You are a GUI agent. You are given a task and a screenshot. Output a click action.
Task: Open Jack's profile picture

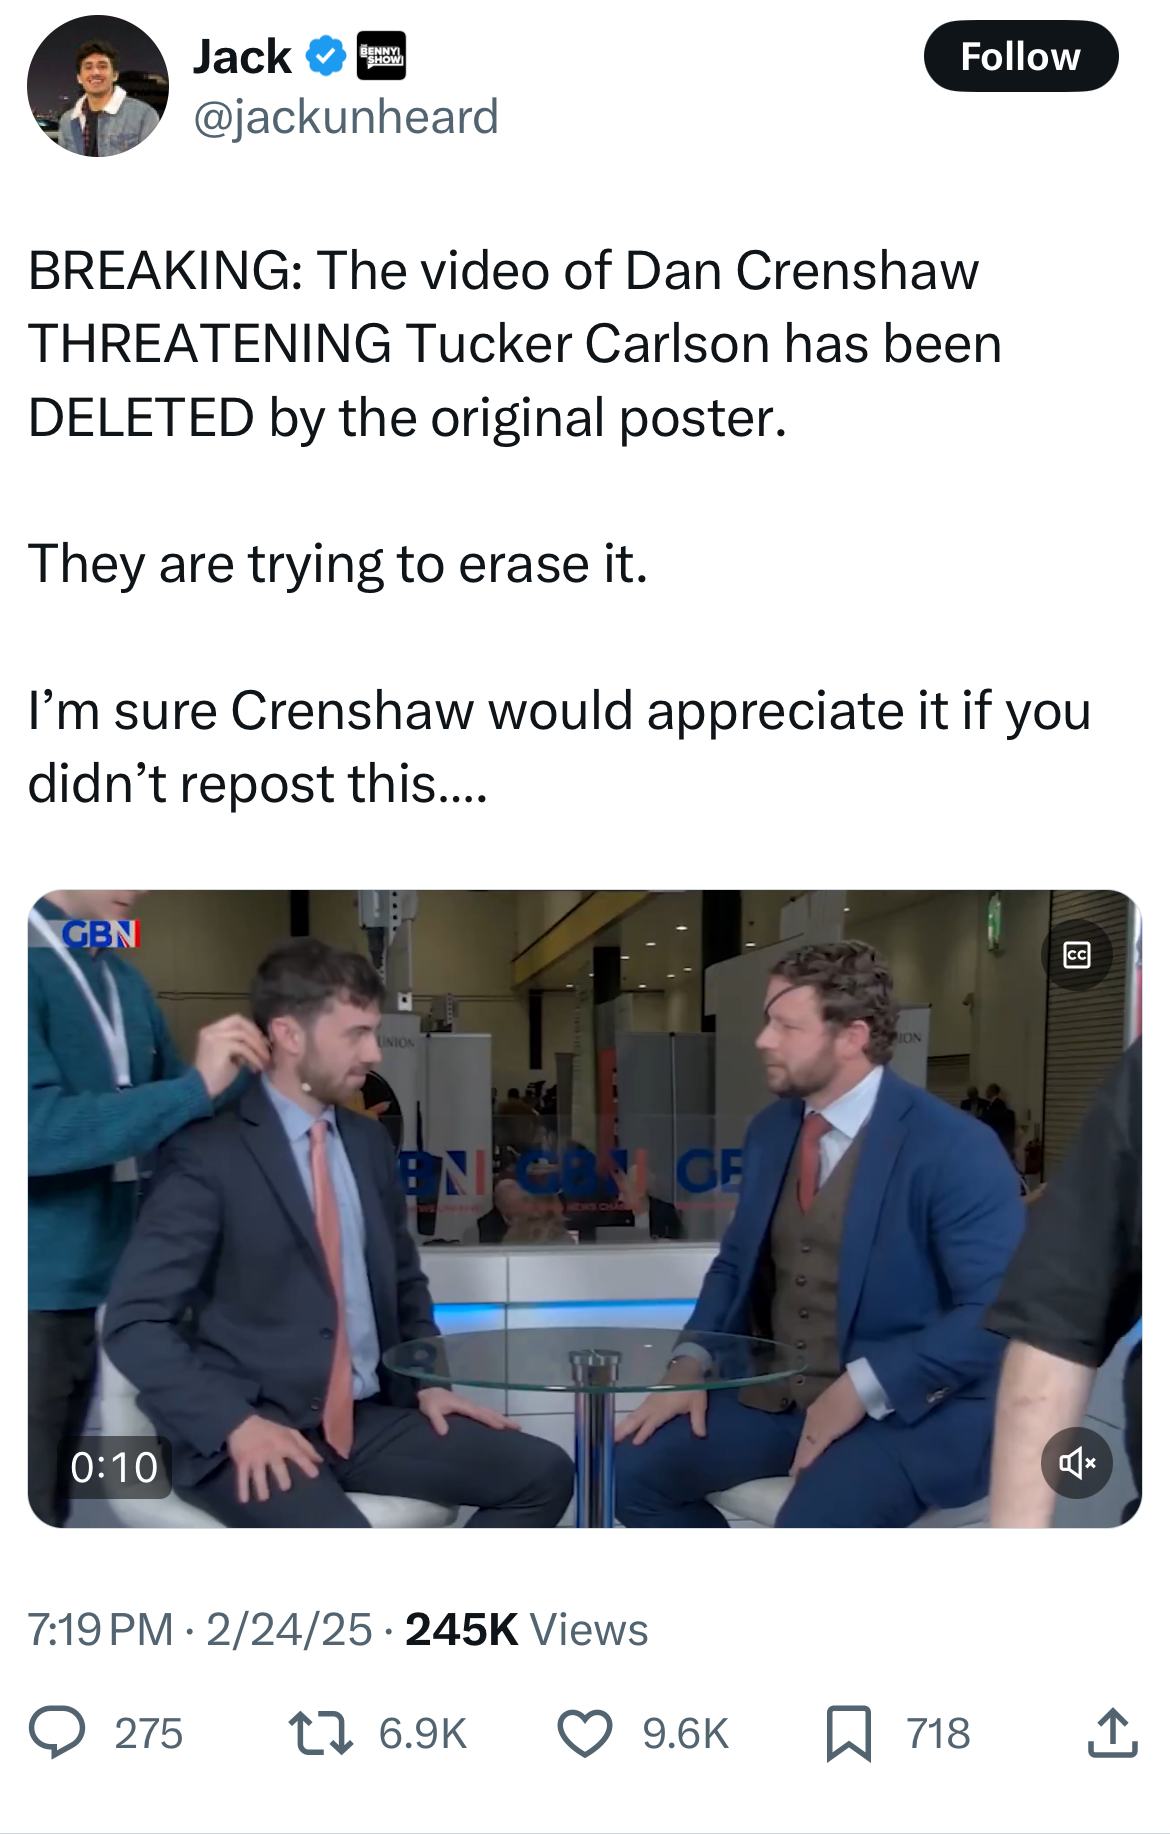pos(98,86)
